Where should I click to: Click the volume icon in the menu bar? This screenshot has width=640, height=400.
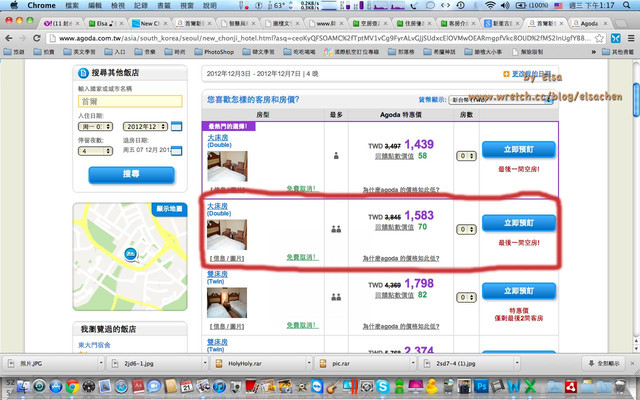pyautogui.click(x=505, y=5)
